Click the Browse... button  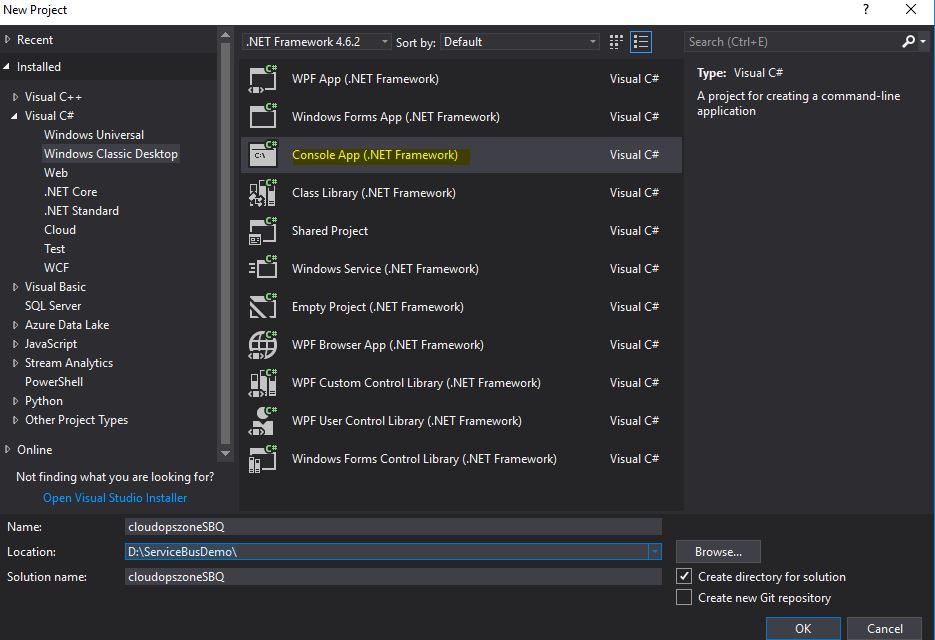tap(718, 552)
